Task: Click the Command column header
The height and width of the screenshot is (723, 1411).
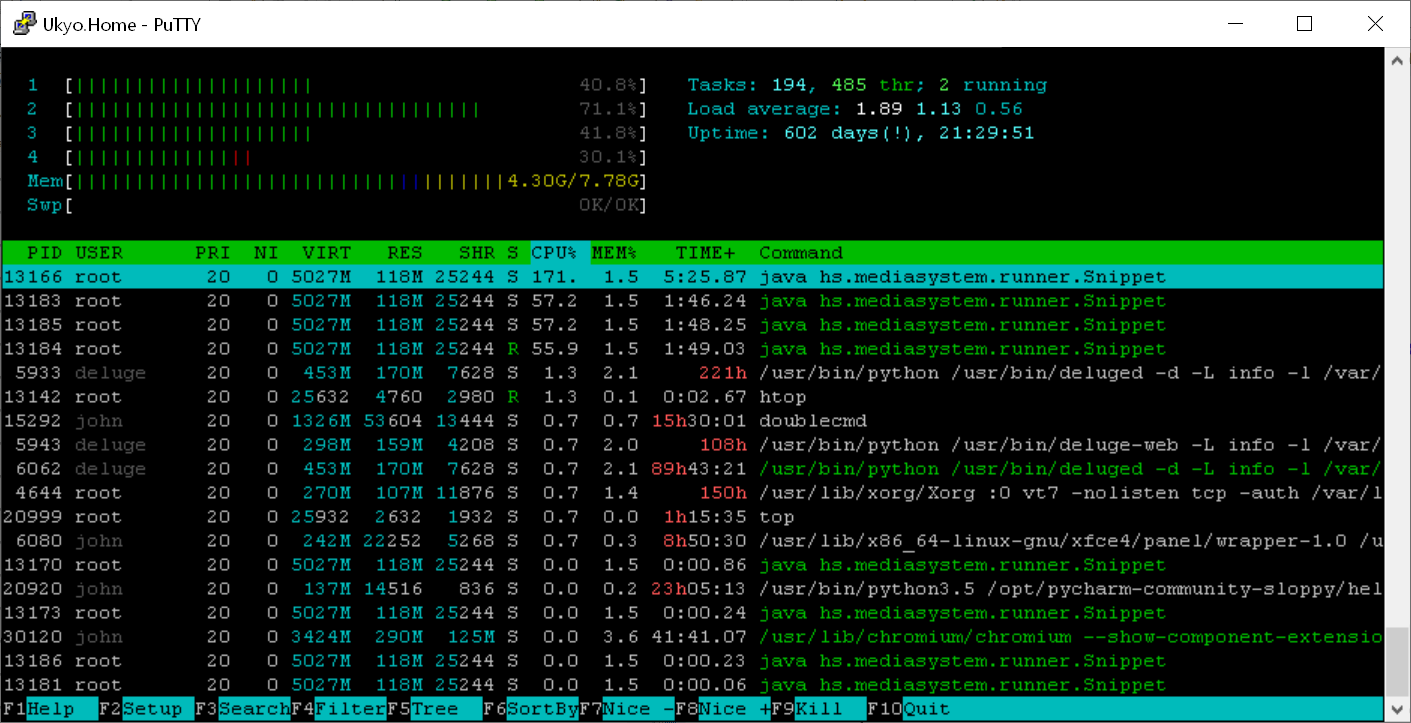Action: pyautogui.click(x=801, y=253)
